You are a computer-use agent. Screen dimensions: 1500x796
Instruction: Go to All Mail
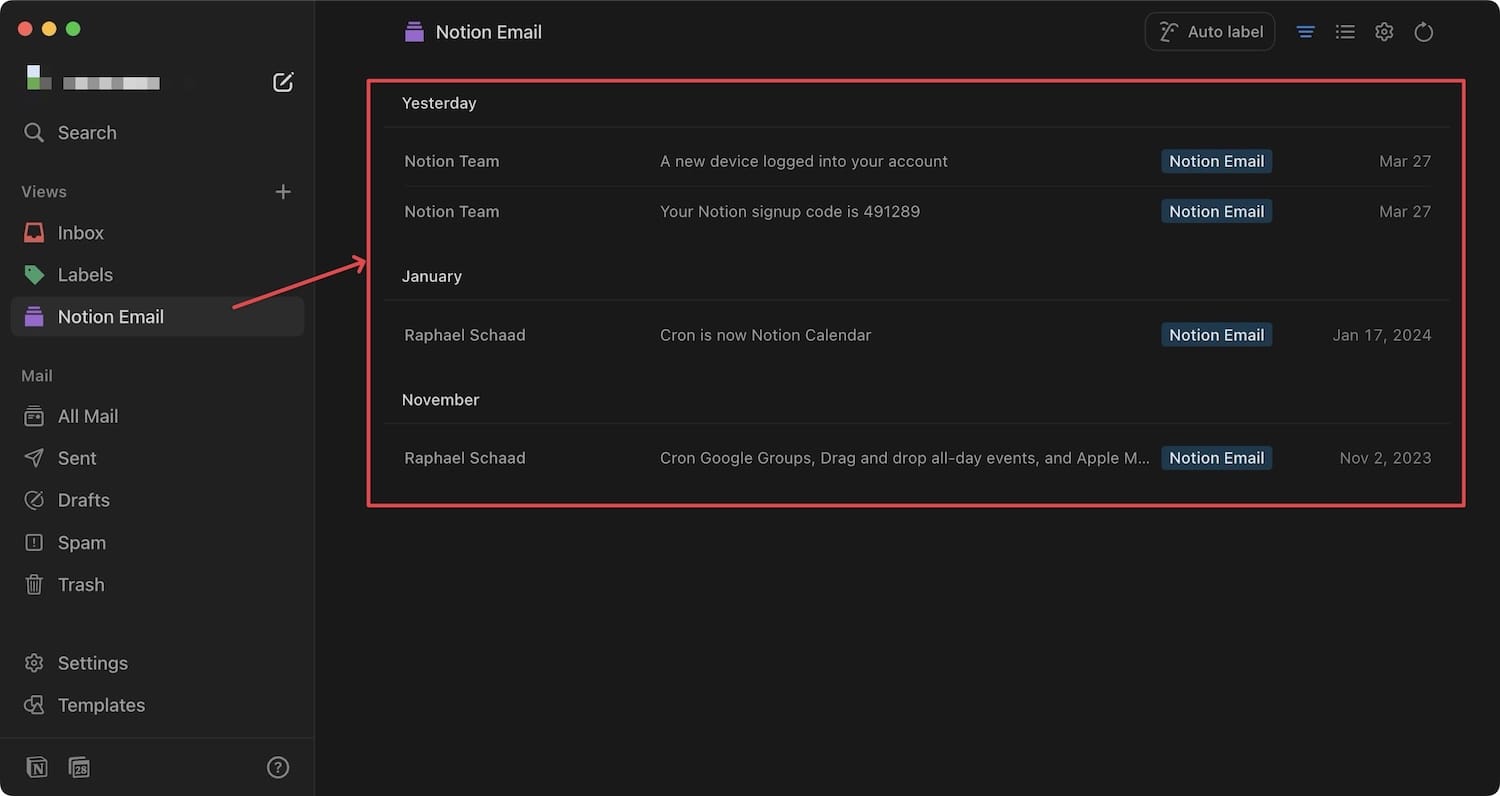[x=157, y=417]
